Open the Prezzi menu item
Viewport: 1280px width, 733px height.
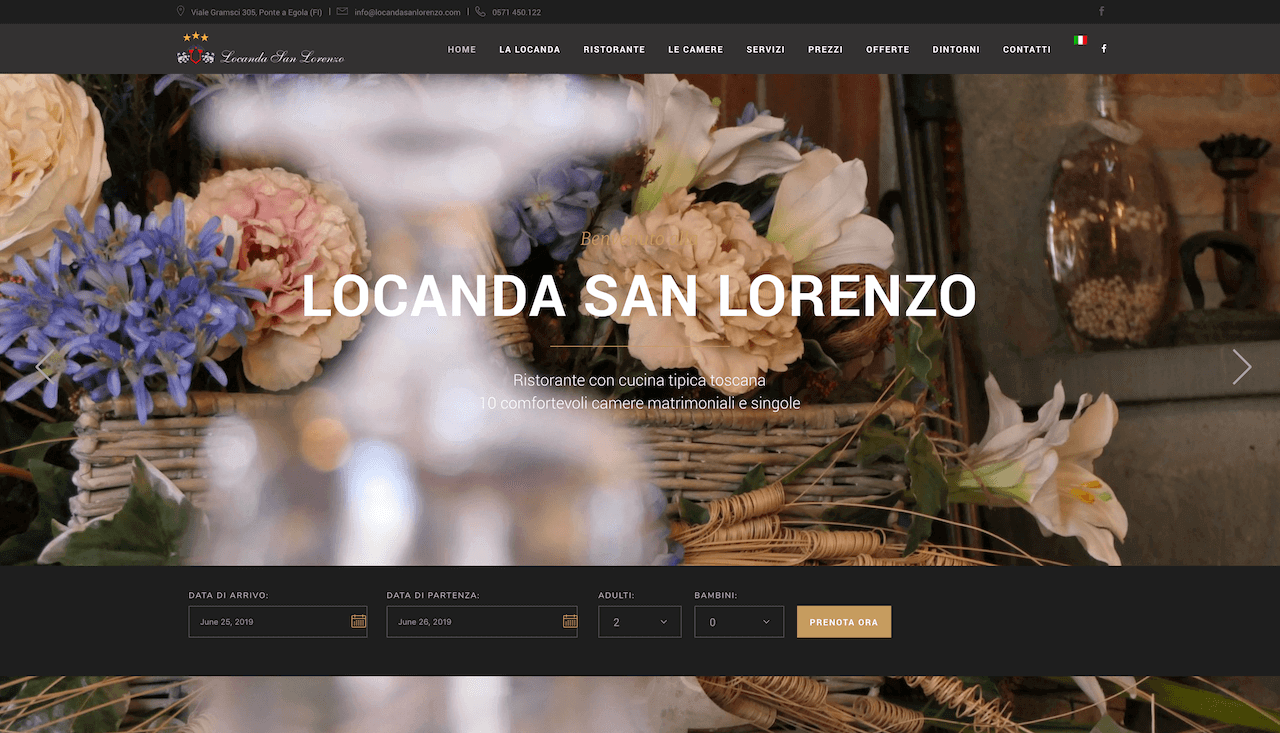826,49
